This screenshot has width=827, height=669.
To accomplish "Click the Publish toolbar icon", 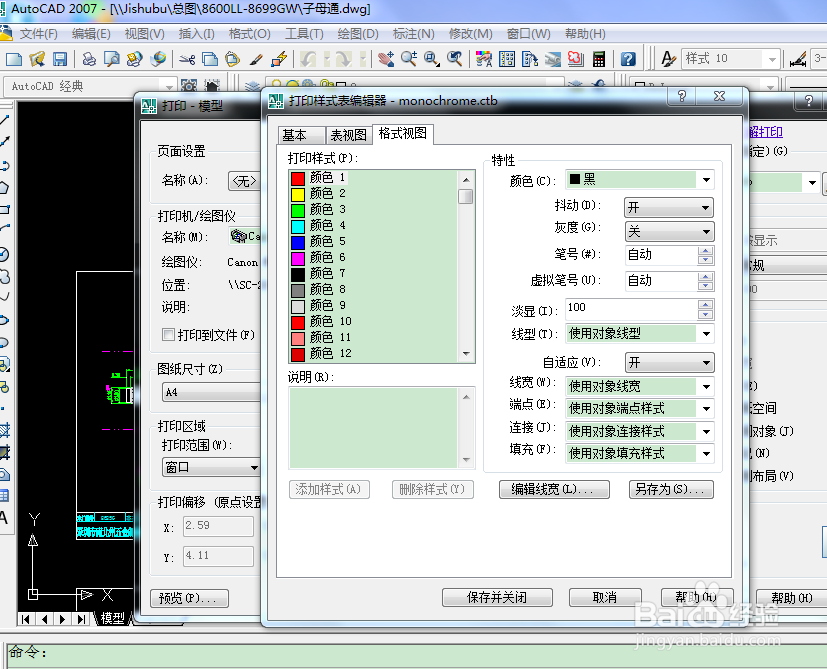I will pyautogui.click(x=134, y=59).
